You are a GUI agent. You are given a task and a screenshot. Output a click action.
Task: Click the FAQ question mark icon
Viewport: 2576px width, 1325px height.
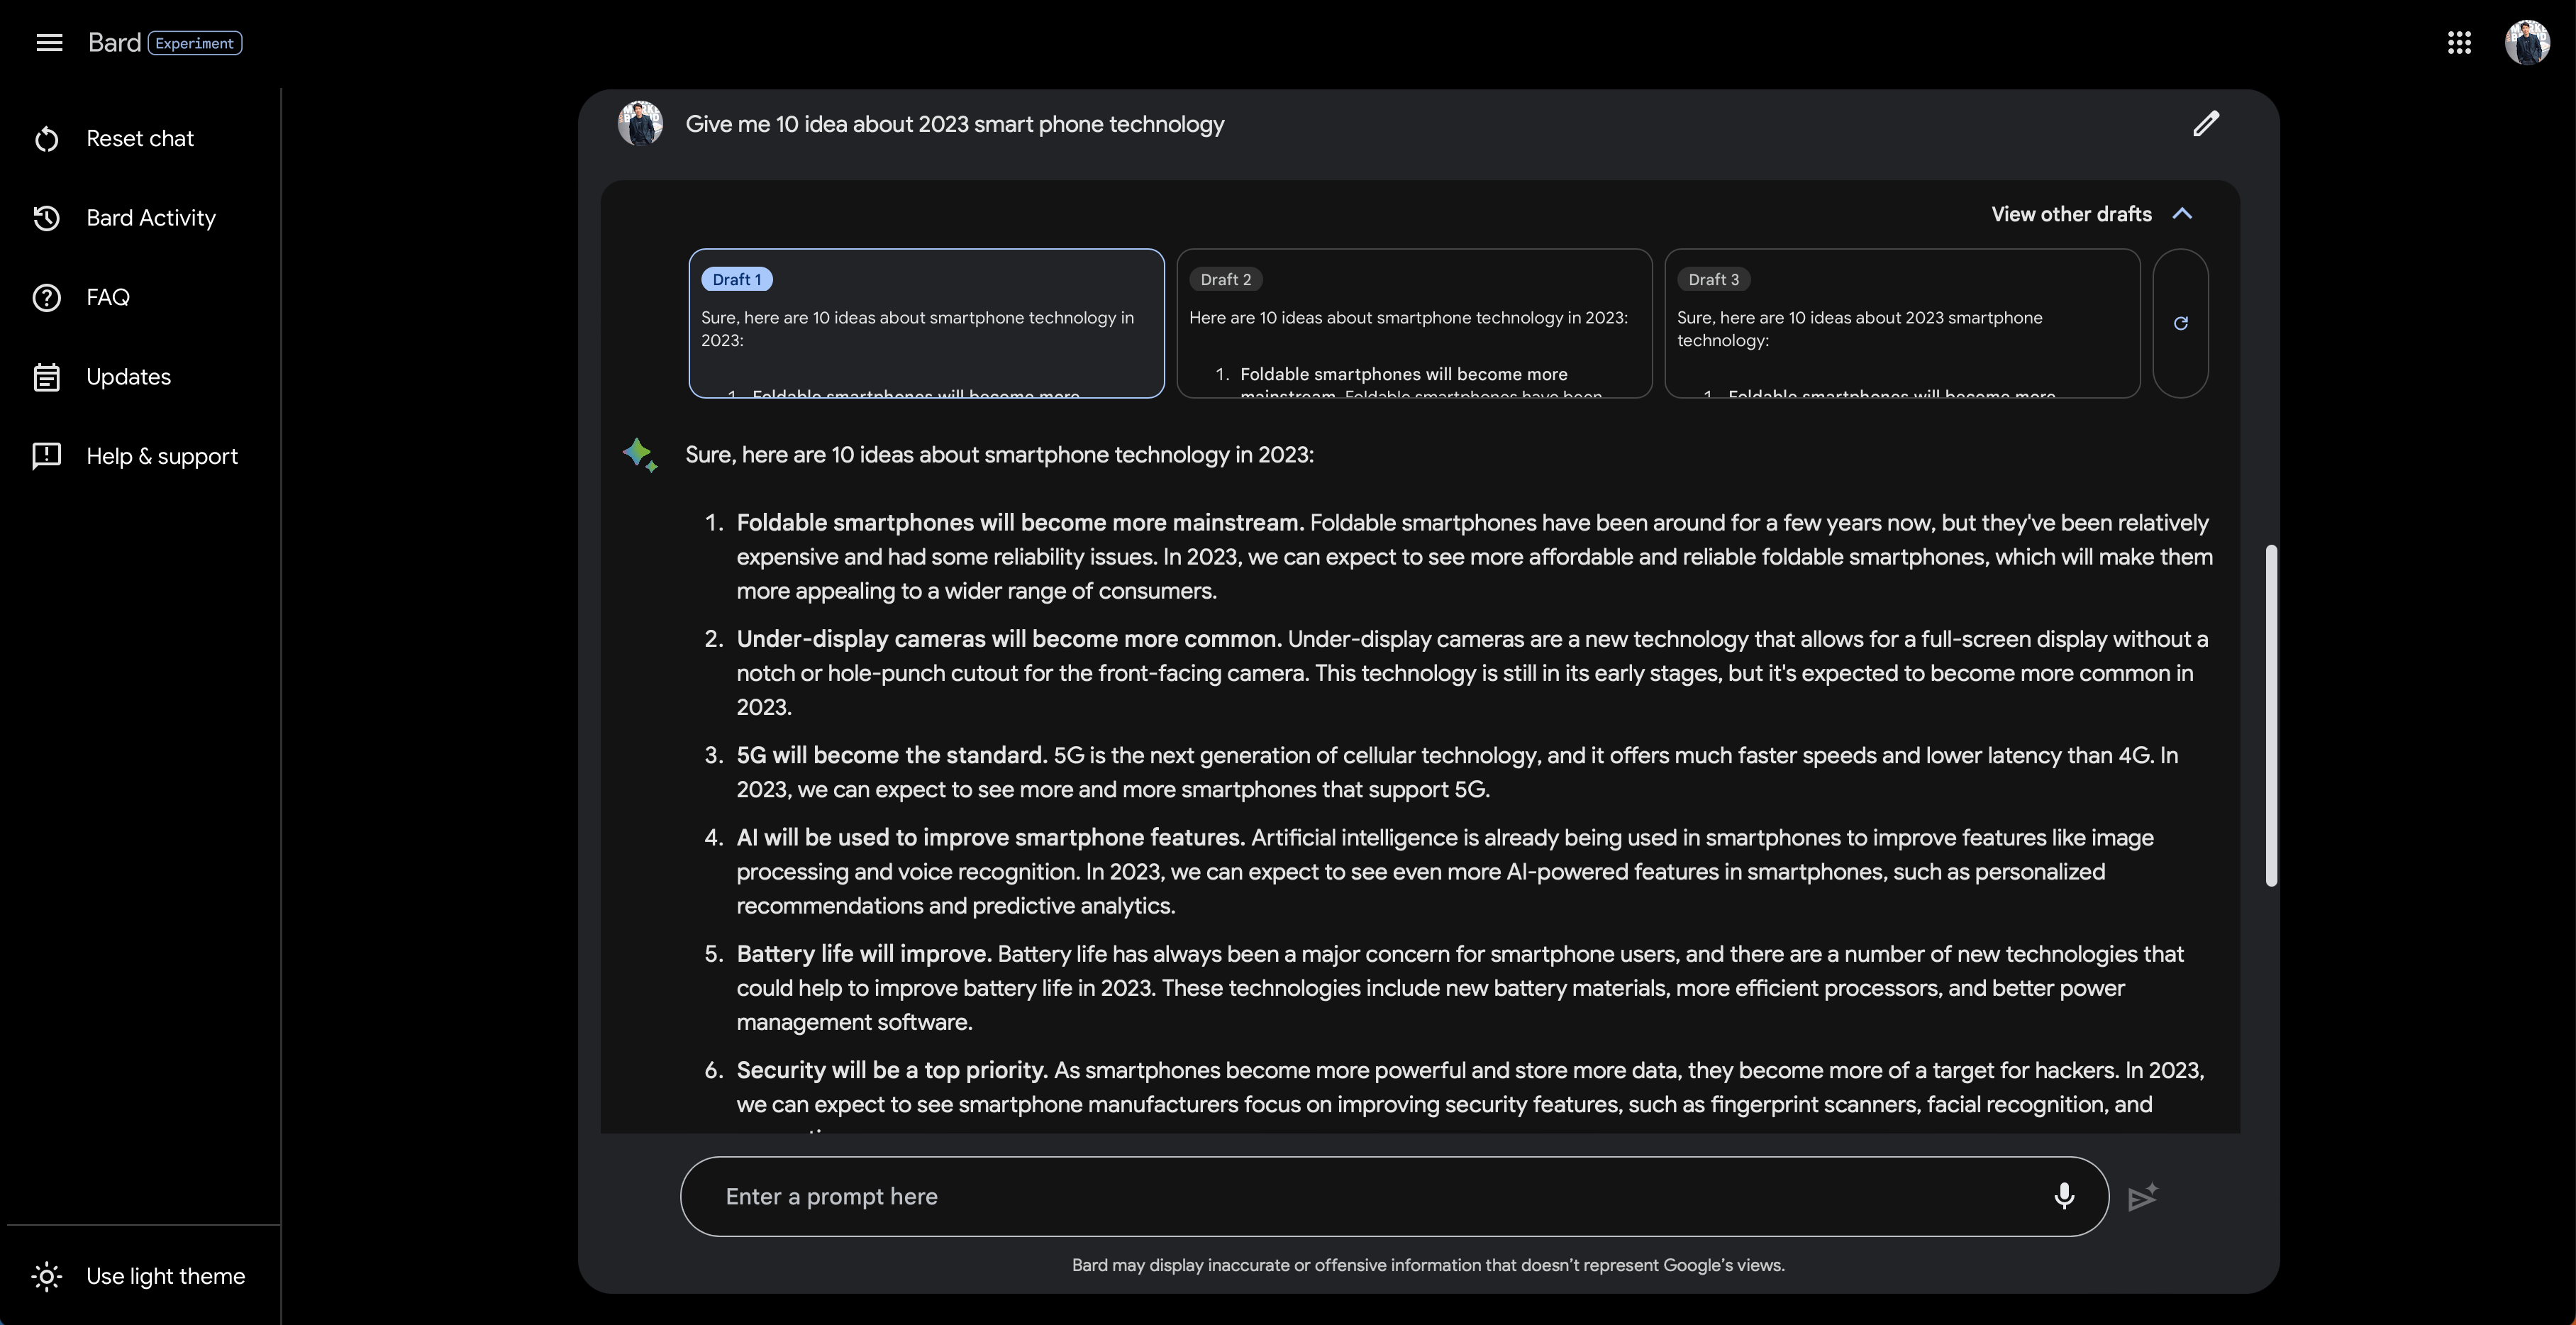(x=47, y=298)
